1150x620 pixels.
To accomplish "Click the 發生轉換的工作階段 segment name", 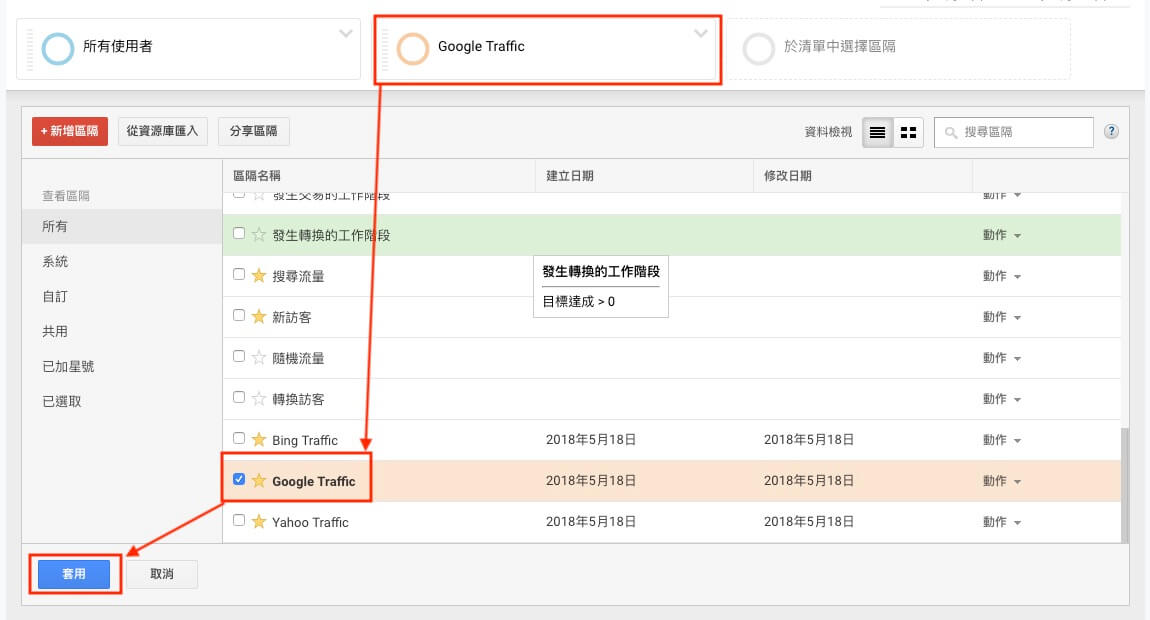I will 331,236.
